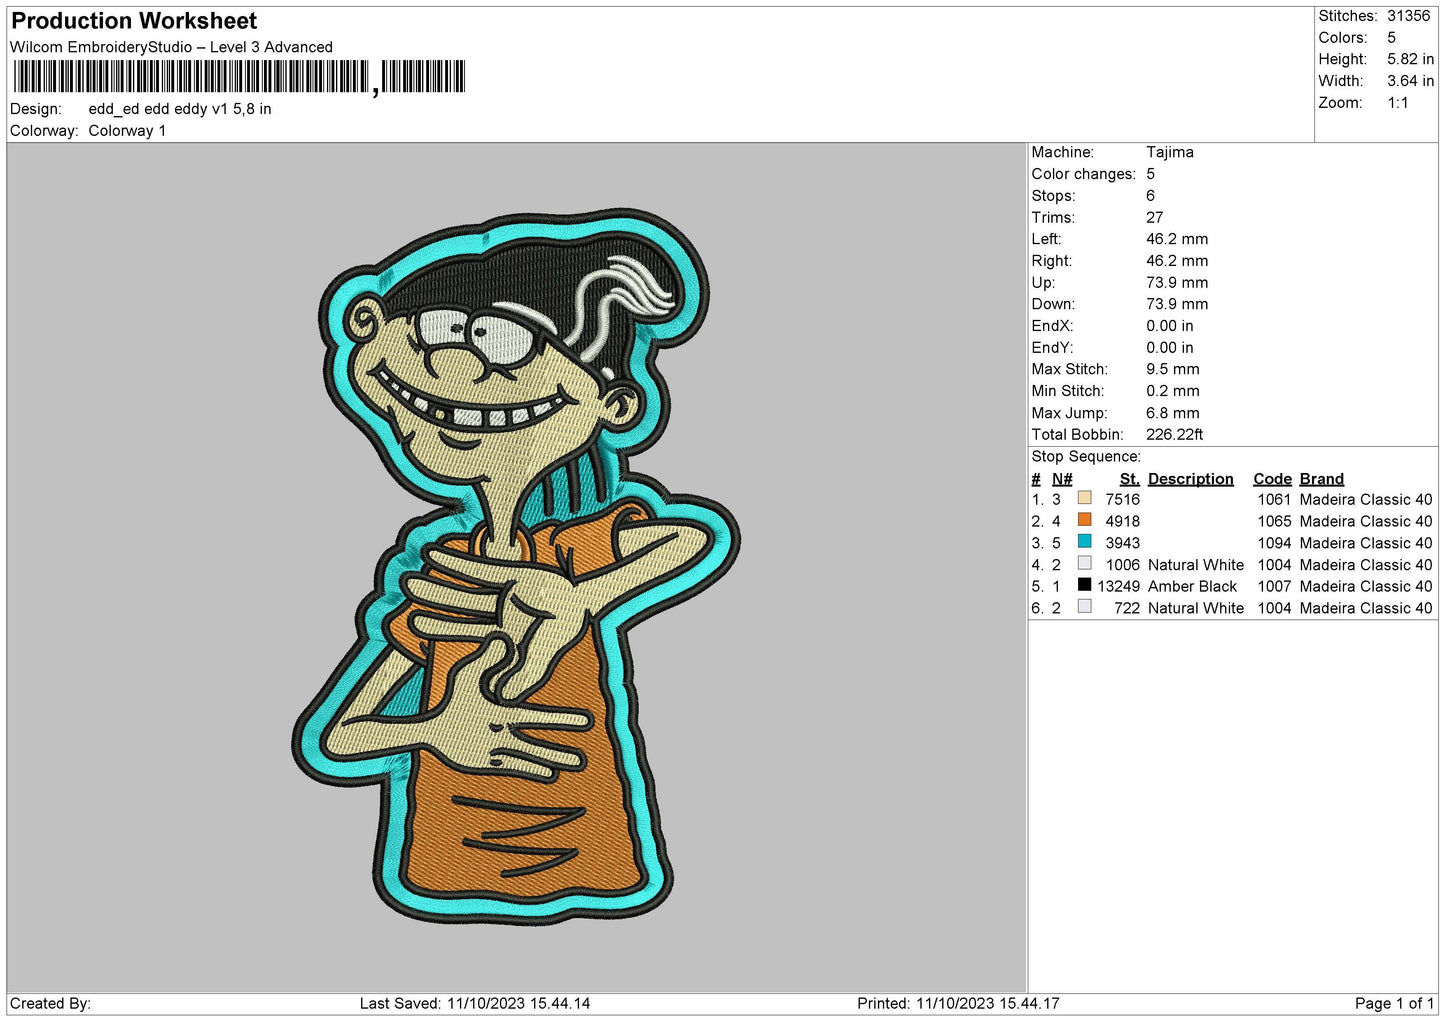Click the barcode under the worksheet title
This screenshot has width=1445, height=1021.
[239, 77]
